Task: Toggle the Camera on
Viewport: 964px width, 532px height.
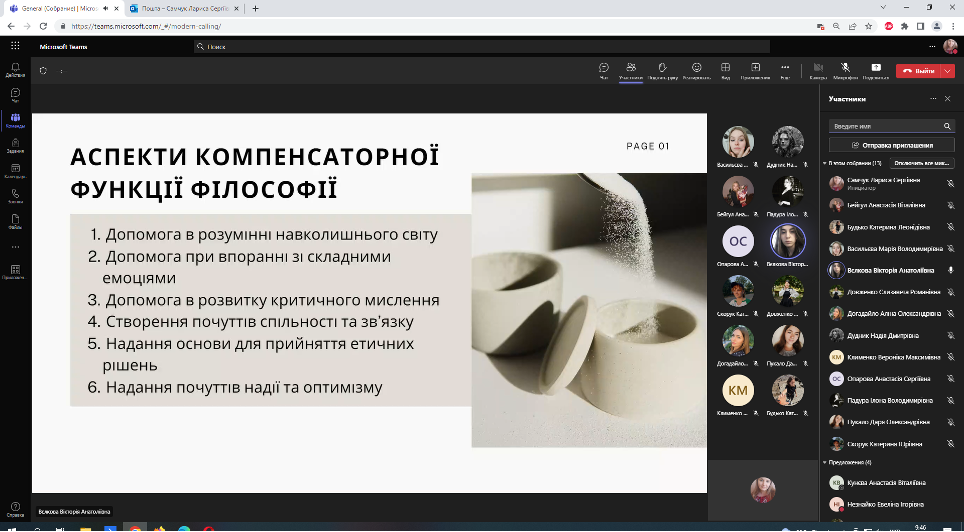Action: 818,71
